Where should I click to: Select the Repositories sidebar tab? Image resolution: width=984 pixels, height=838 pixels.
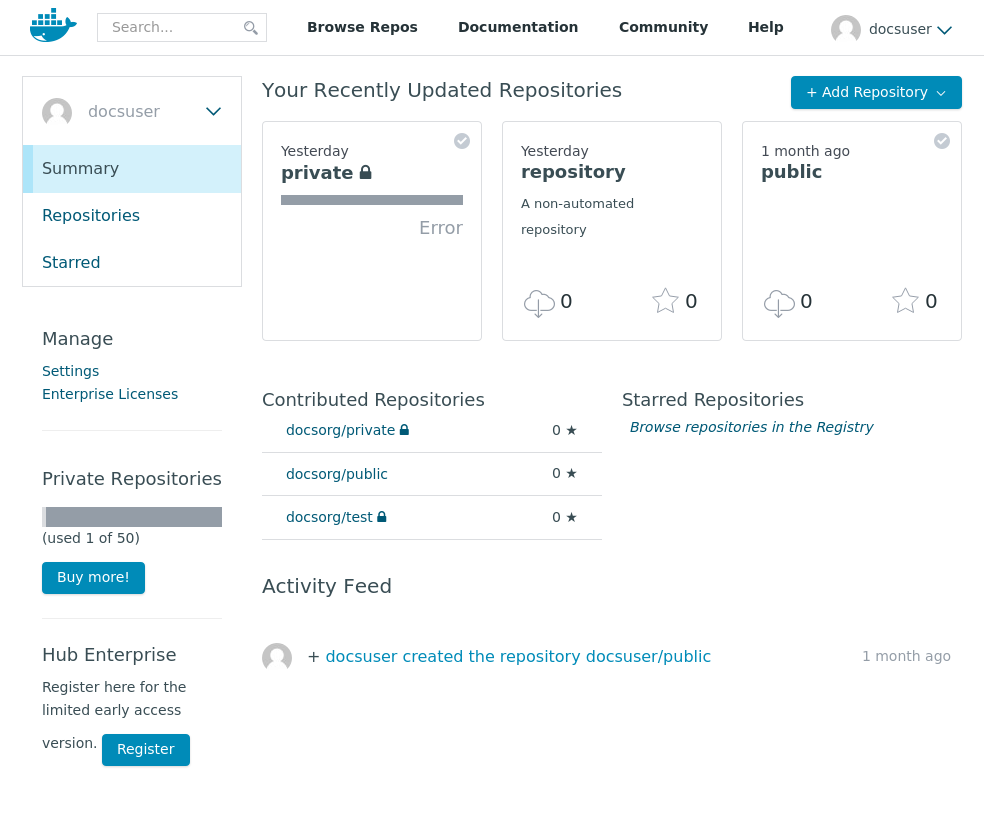pyautogui.click(x=91, y=215)
